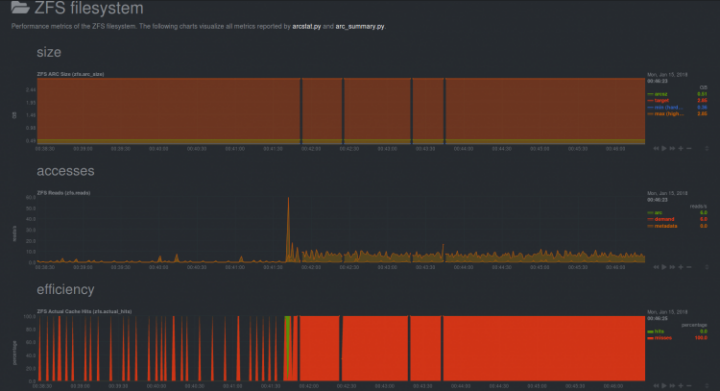Click the ZFS Reads chart title
Image resolution: width=720 pixels, height=391 pixels.
point(63,193)
